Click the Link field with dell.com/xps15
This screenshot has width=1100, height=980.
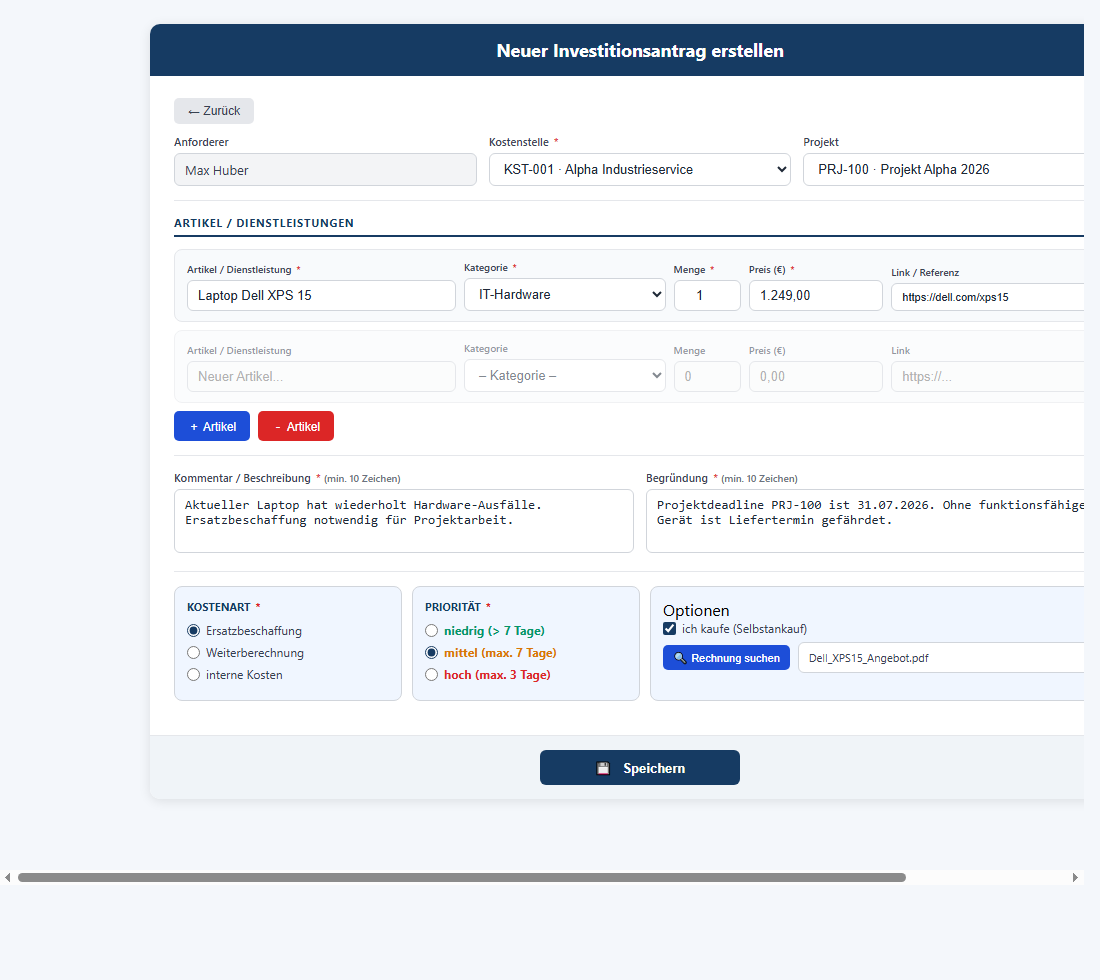coord(988,297)
